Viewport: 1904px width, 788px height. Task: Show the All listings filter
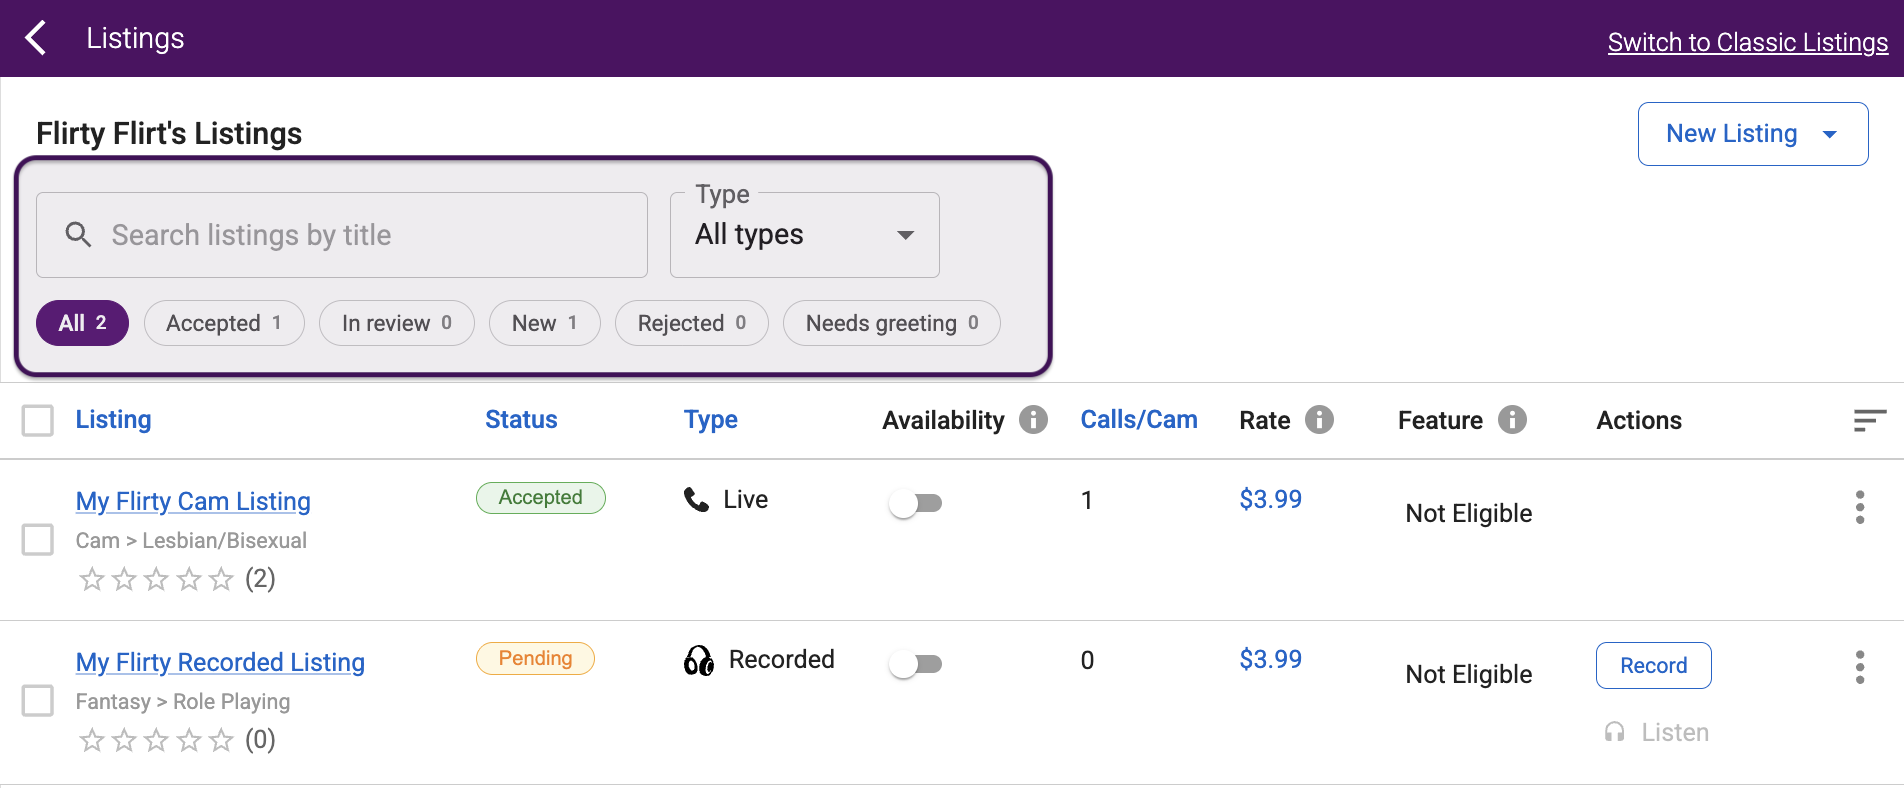(x=82, y=323)
